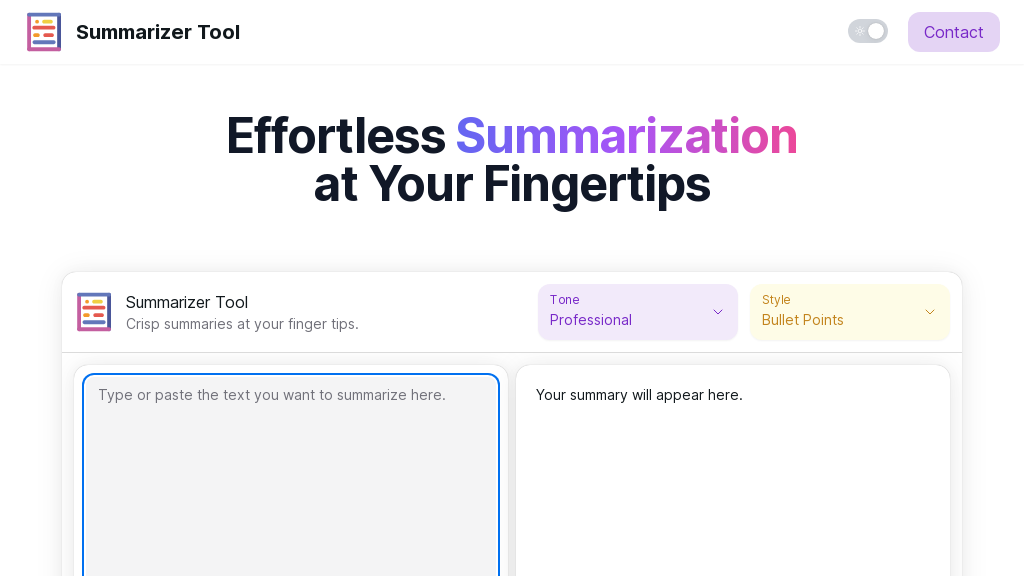The image size is (1024, 576).
Task: Click inside the summary output panel
Action: (733, 470)
